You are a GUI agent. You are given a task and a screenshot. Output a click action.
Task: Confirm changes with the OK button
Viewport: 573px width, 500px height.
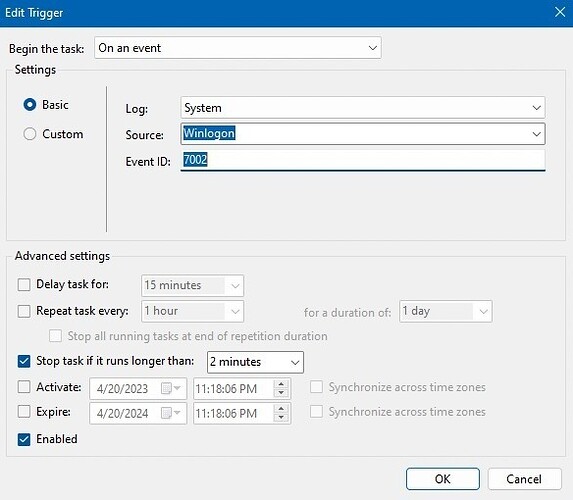[443, 479]
